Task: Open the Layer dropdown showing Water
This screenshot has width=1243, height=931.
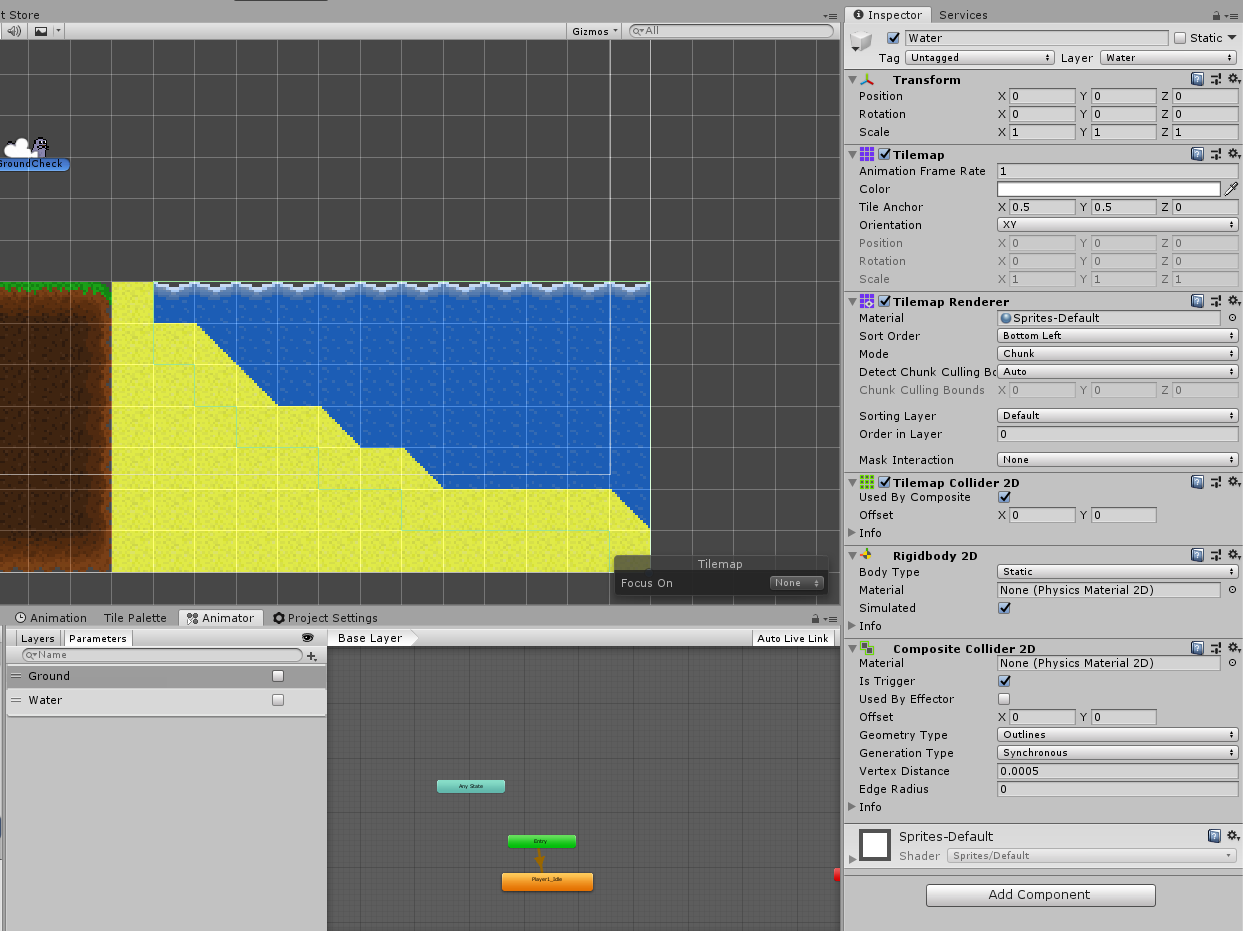Action: point(1168,57)
